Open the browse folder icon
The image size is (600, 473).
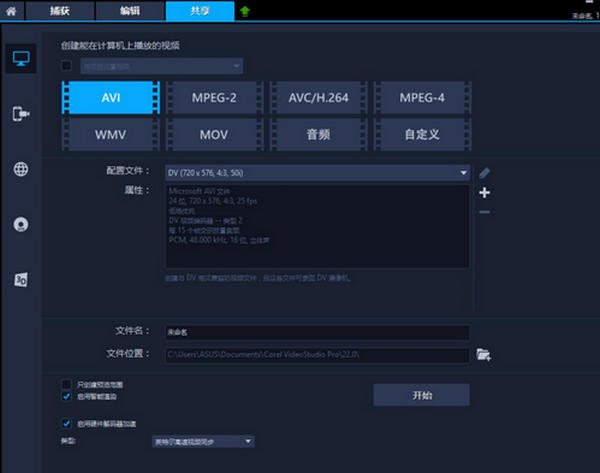pyautogui.click(x=484, y=355)
